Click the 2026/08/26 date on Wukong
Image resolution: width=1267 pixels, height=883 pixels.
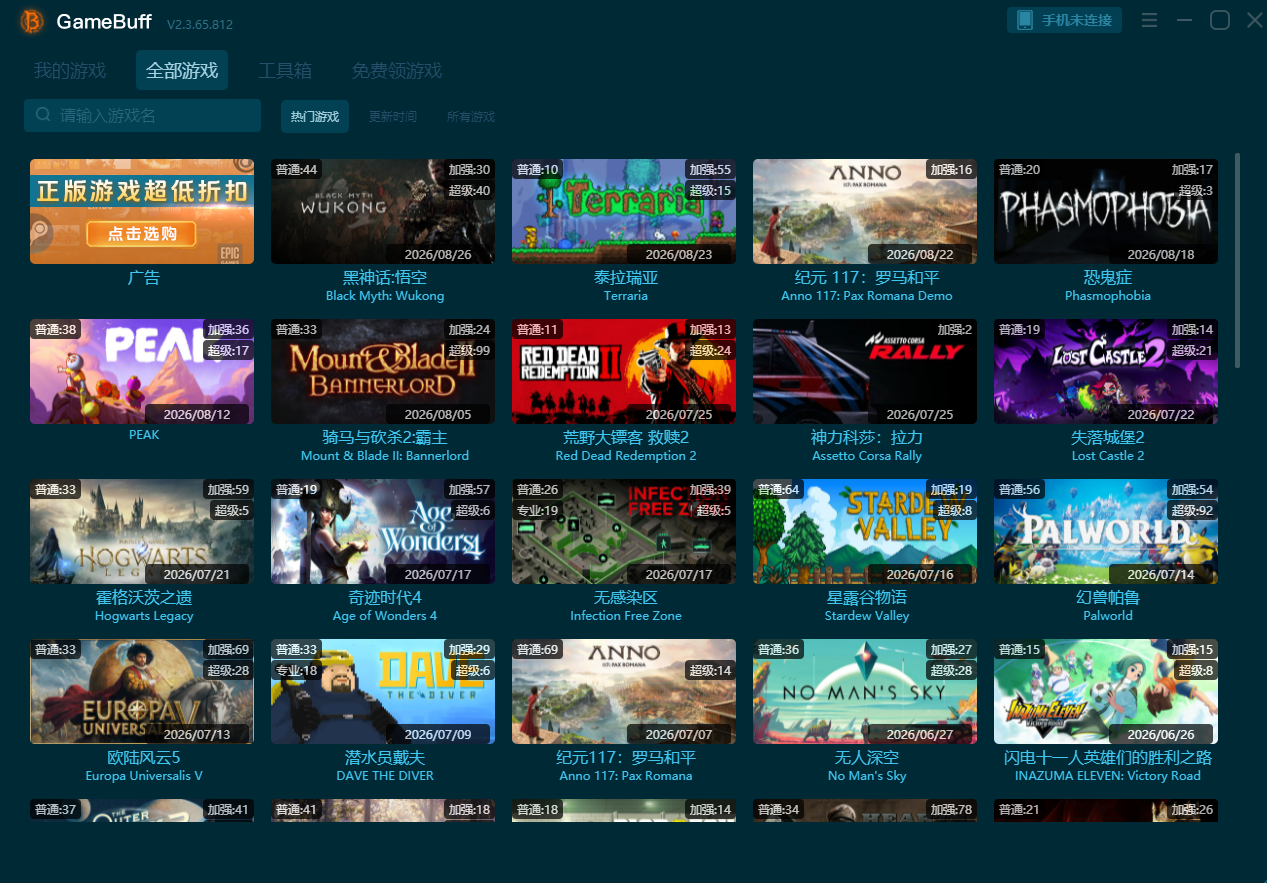(438, 254)
